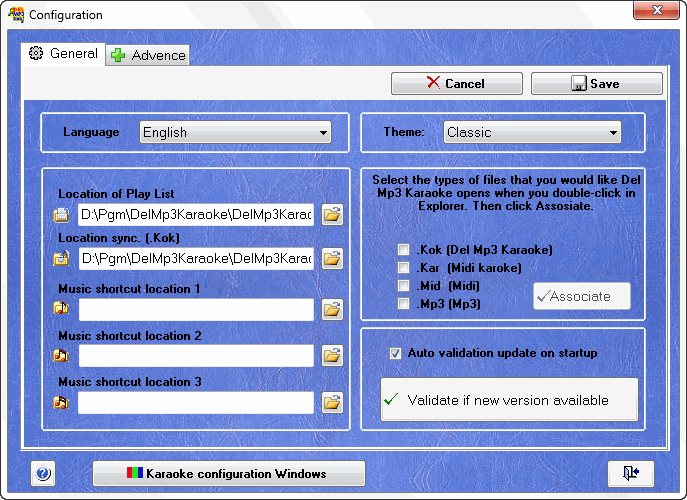This screenshot has width=687, height=500.
Task: Browse folder for Music shortcut location 1
Action: click(x=332, y=310)
